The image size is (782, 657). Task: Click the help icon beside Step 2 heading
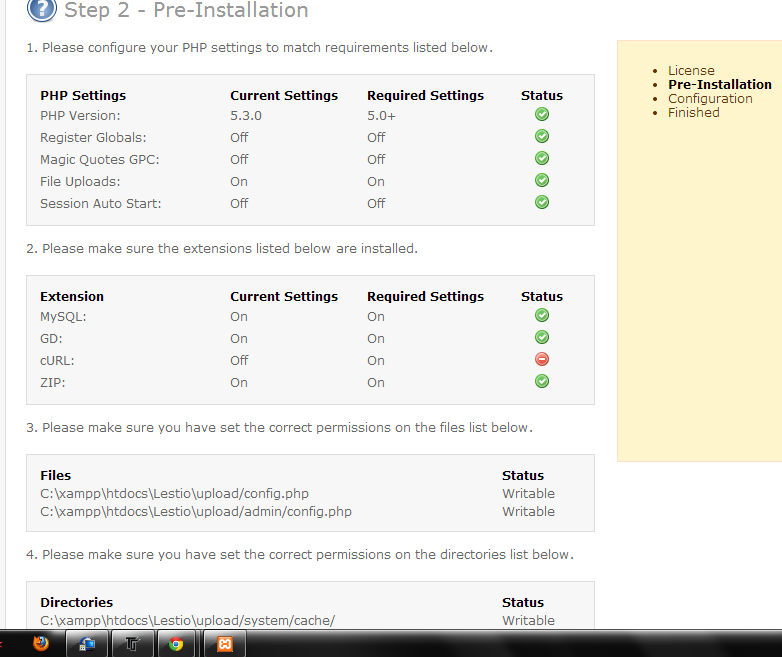click(42, 9)
